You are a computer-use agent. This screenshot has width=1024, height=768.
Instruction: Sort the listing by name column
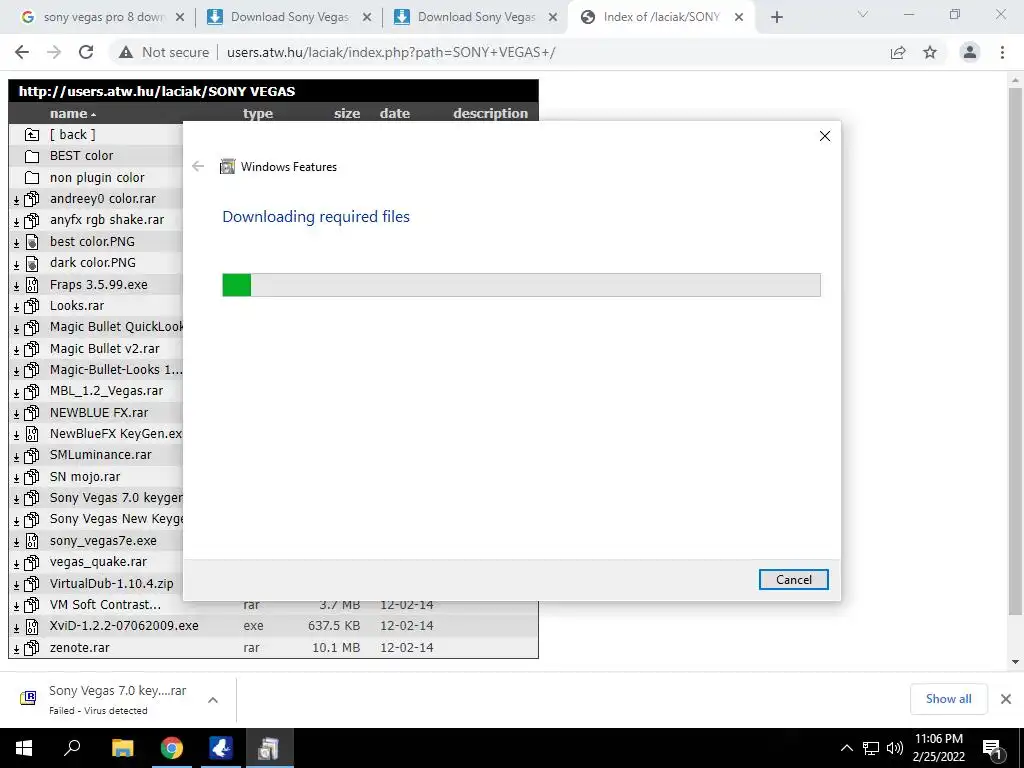69,114
